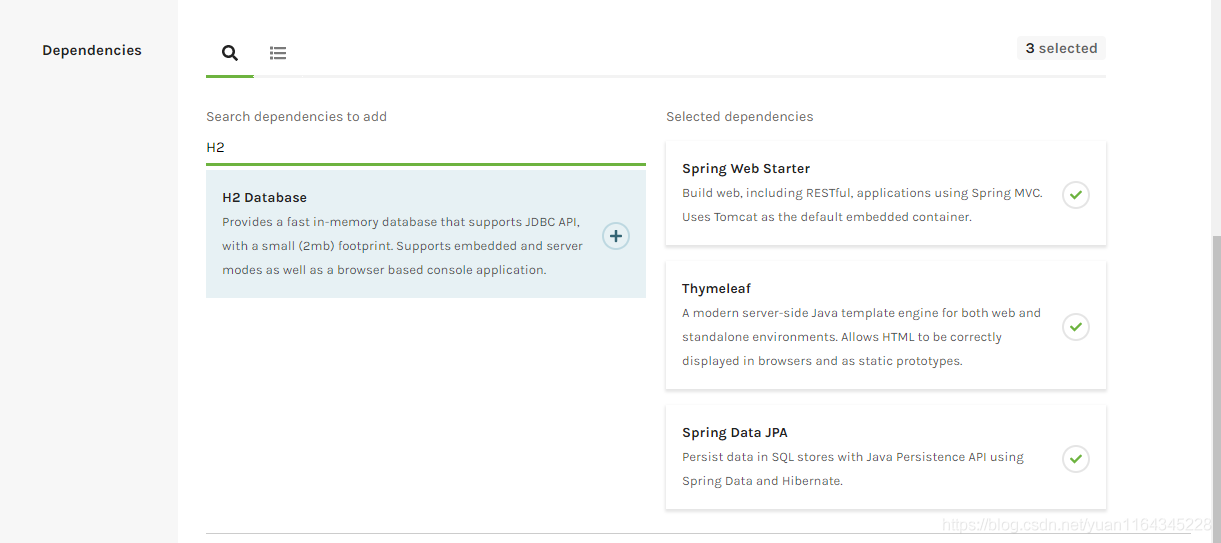
Task: Deselect Thymeleaf using its checkmark
Action: coord(1076,326)
